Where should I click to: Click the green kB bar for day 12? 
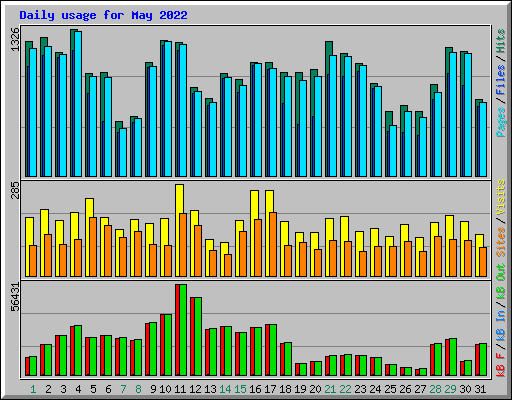pyautogui.click(x=198, y=337)
